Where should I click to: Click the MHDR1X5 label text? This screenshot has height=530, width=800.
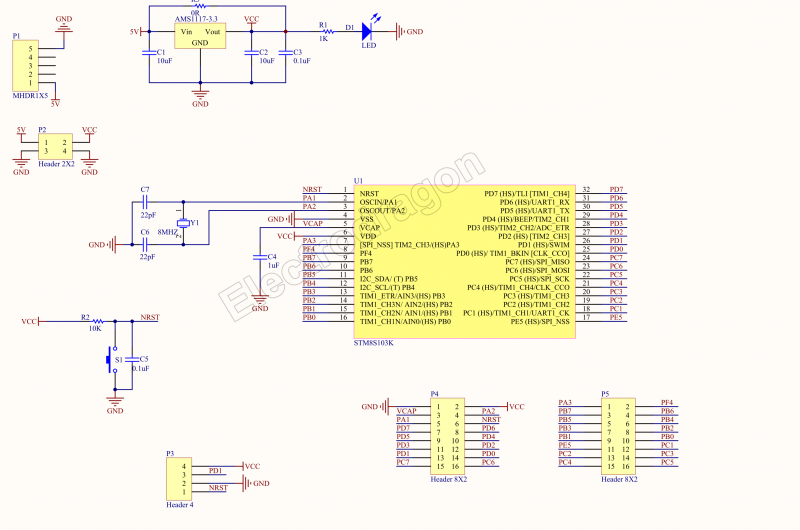click(x=30, y=95)
